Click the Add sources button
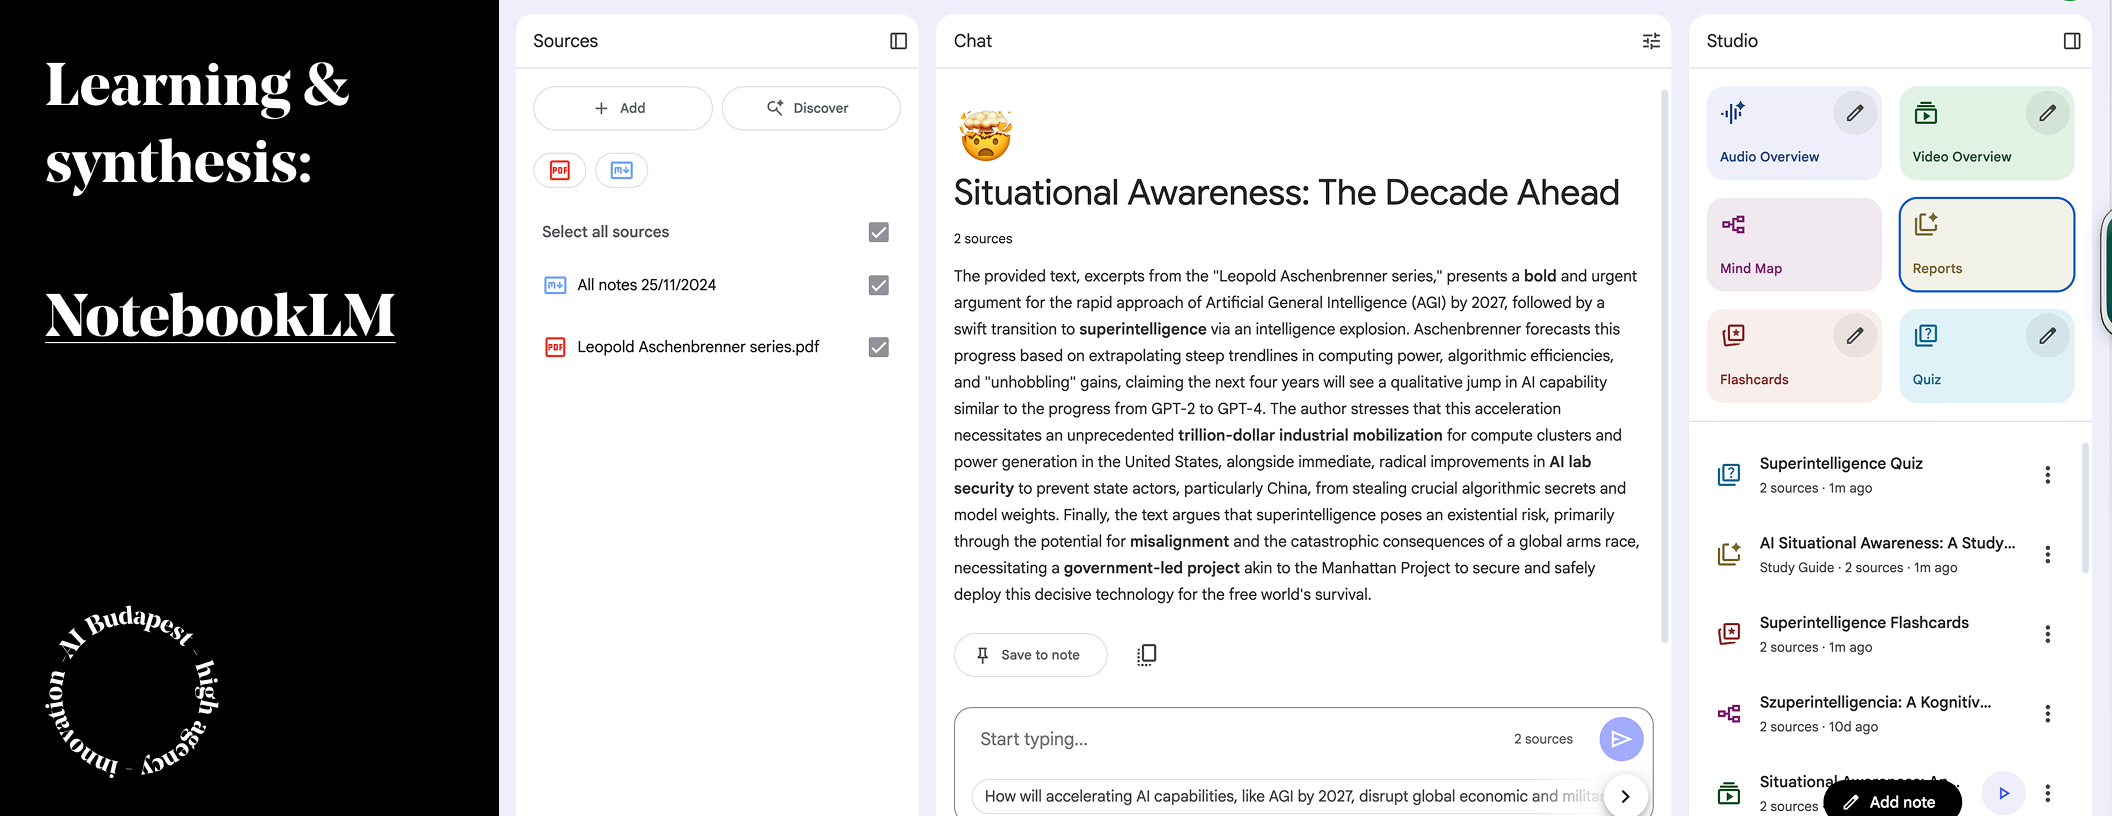2112x819 pixels. click(622, 108)
